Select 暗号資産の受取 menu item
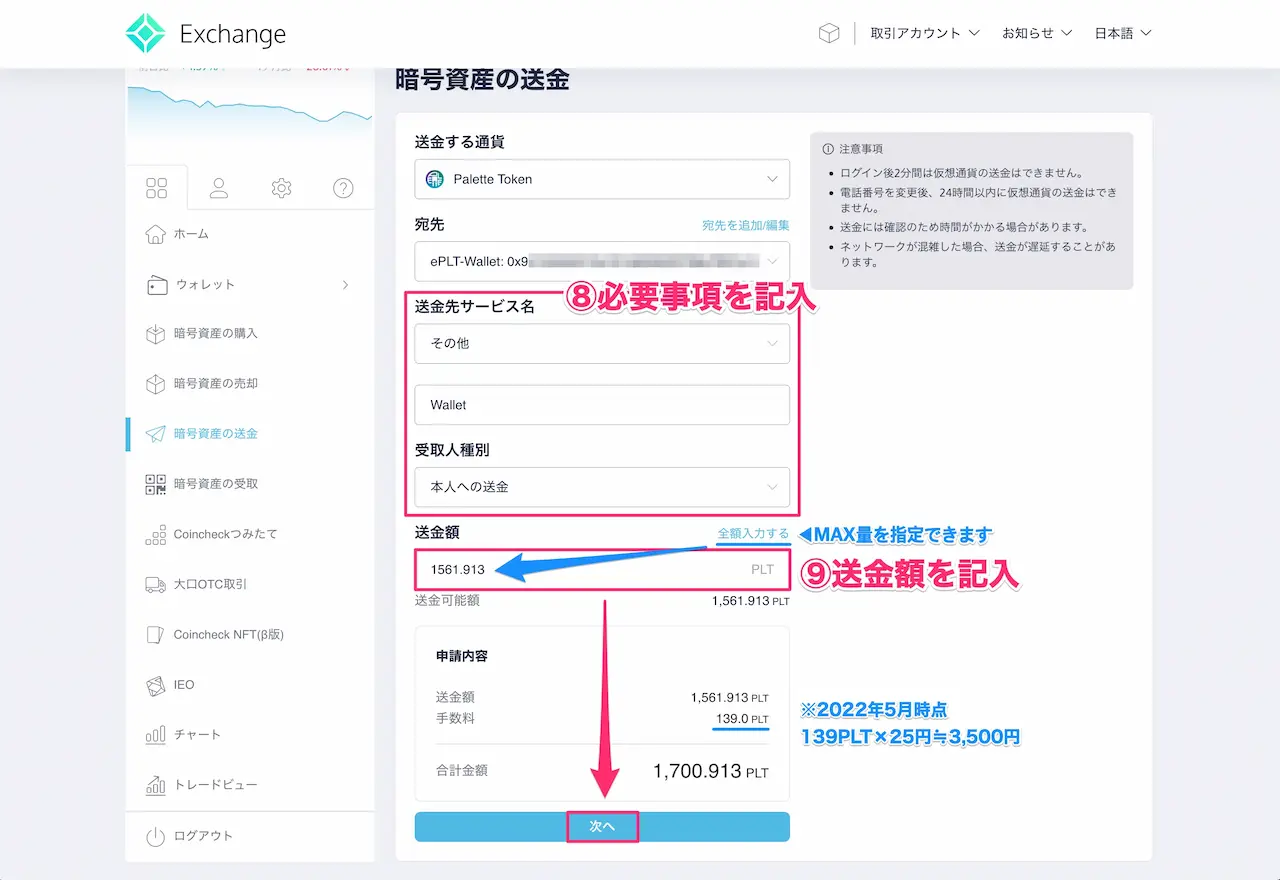This screenshot has height=880, width=1280. (216, 484)
